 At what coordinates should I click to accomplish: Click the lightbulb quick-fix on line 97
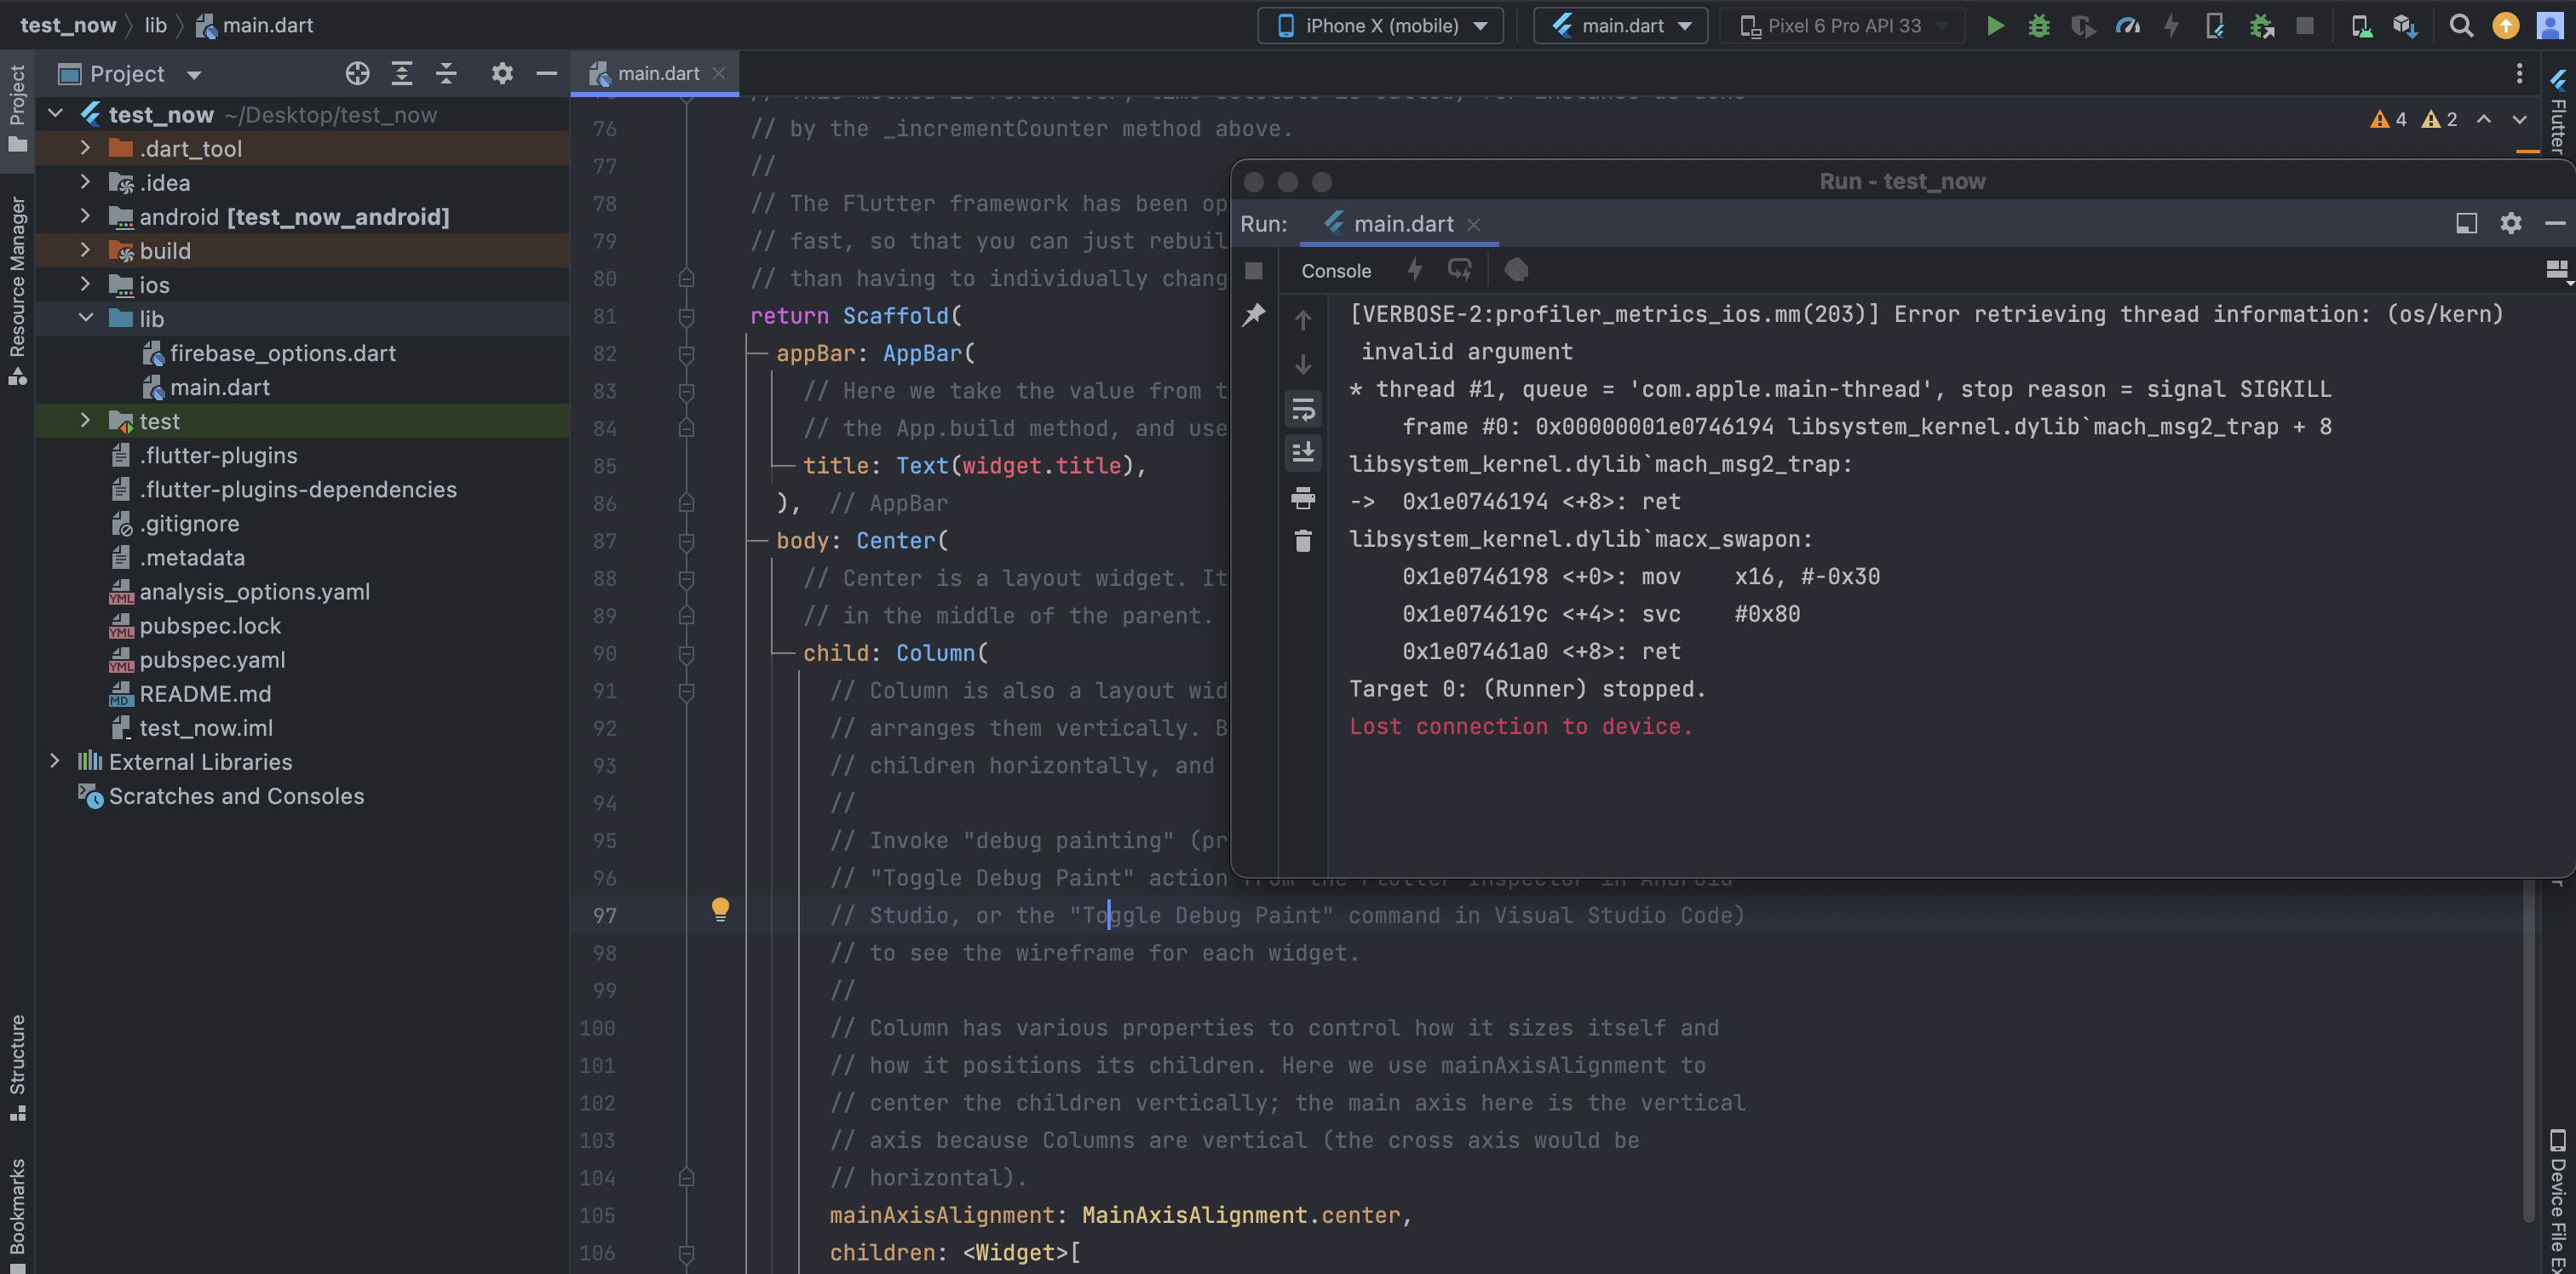(720, 908)
